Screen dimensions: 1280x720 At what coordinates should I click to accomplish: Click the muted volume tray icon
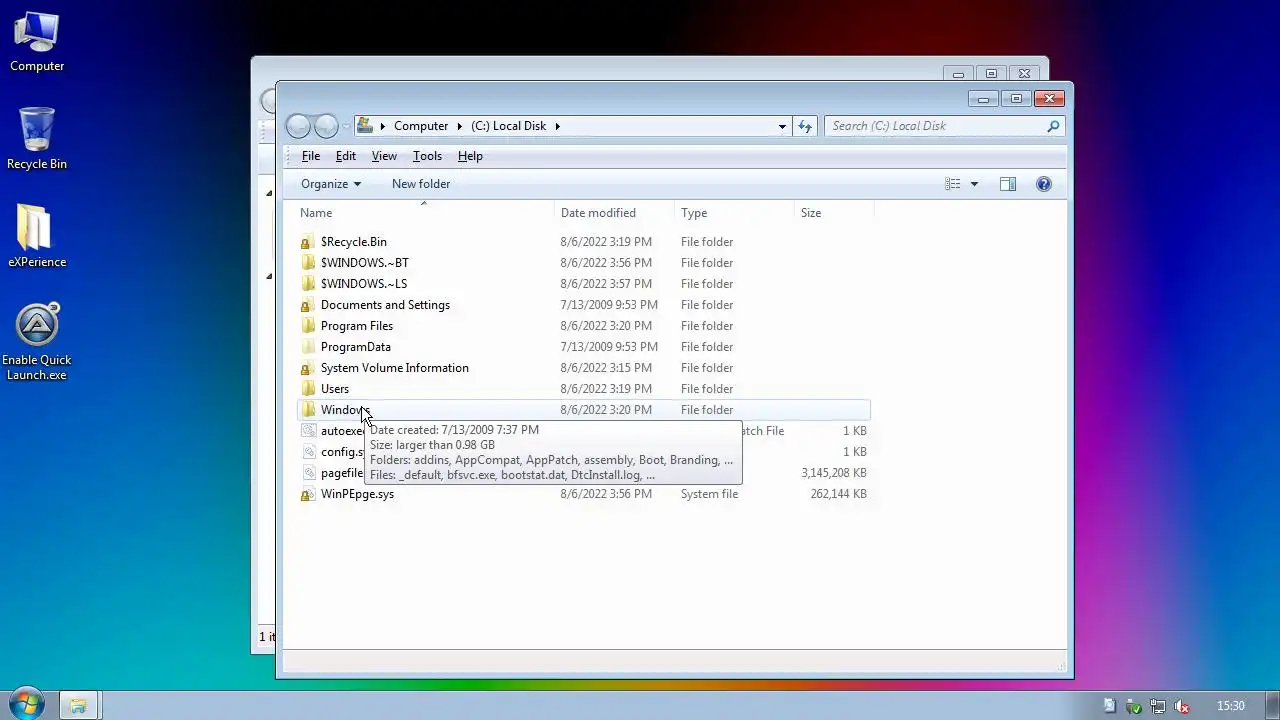[x=1182, y=706]
